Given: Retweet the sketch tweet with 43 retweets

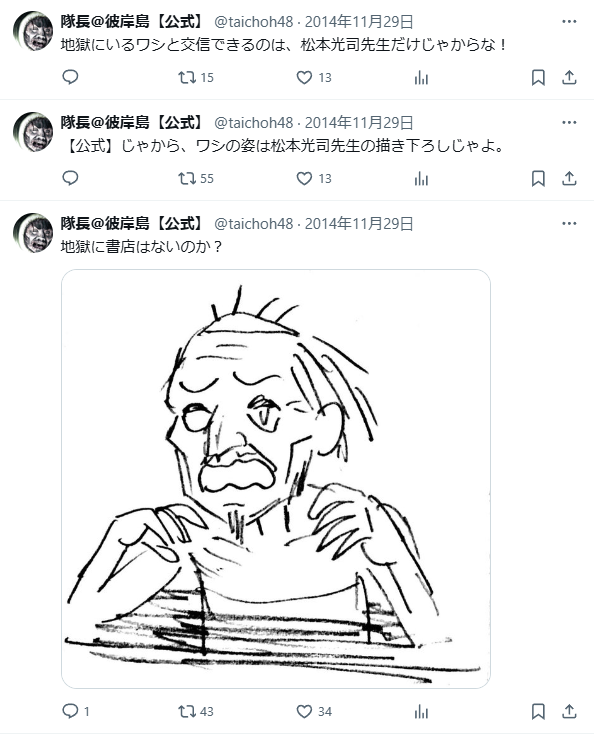Looking at the screenshot, I should coord(196,712).
